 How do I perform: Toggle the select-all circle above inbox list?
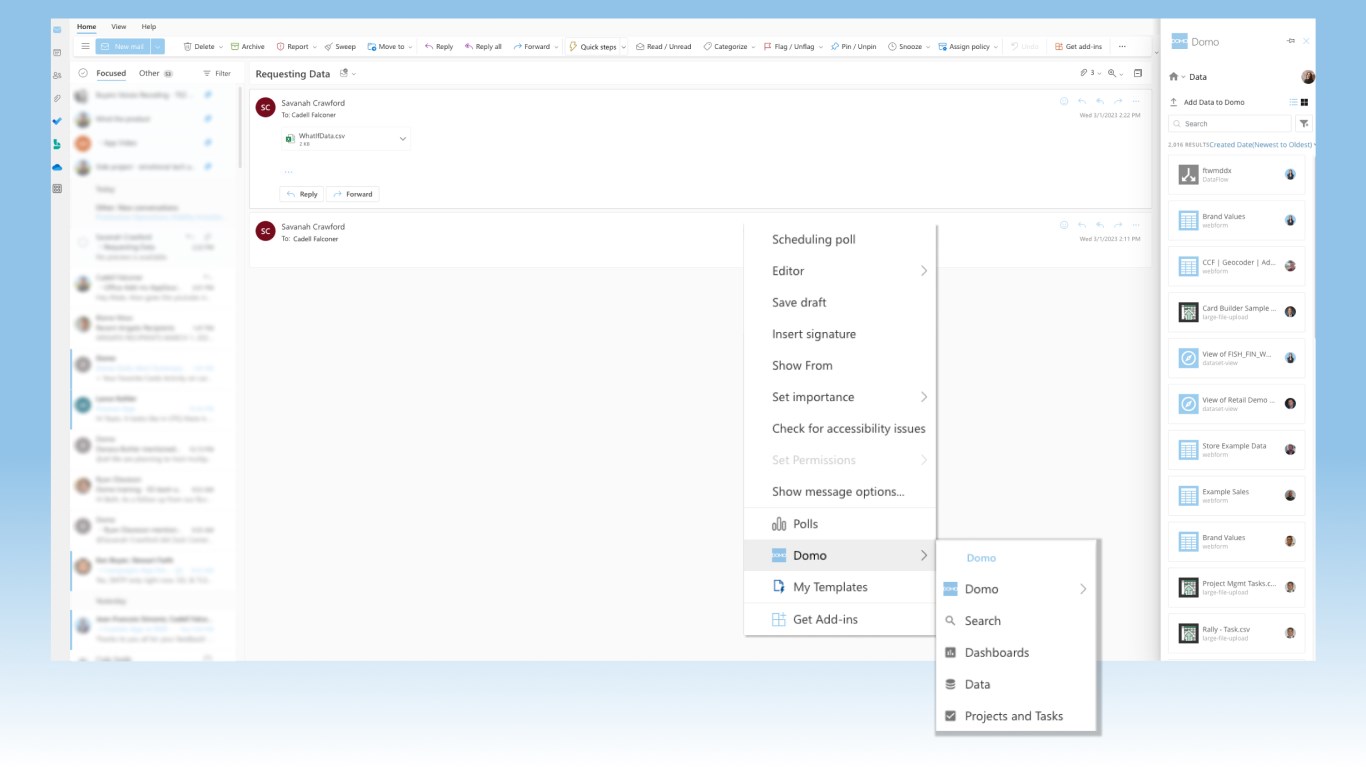(x=83, y=73)
